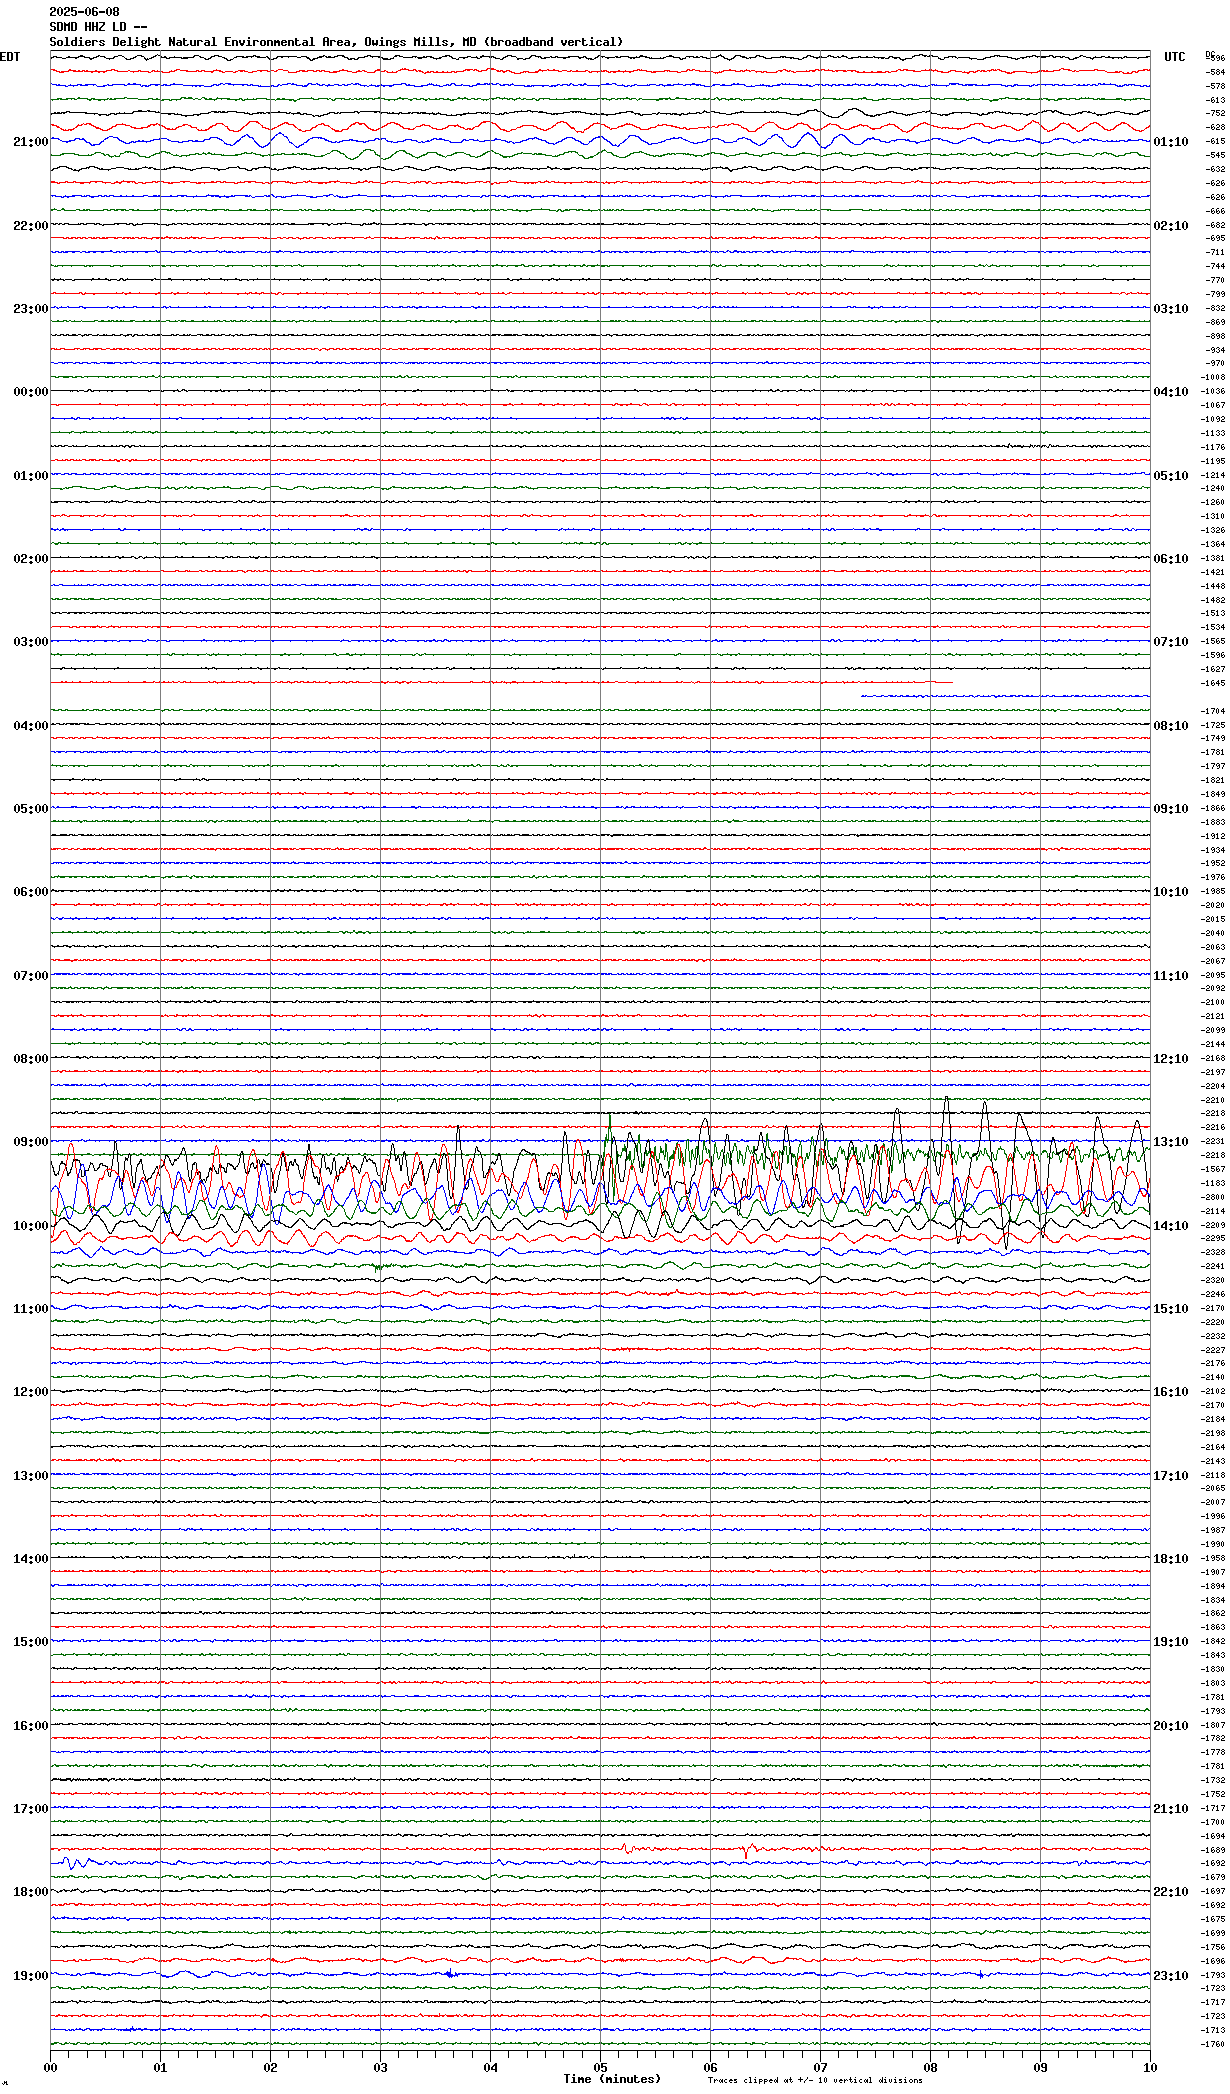Click the traces clipped footnote text
This screenshot has height=2094, width=1230.
(x=815, y=2081)
